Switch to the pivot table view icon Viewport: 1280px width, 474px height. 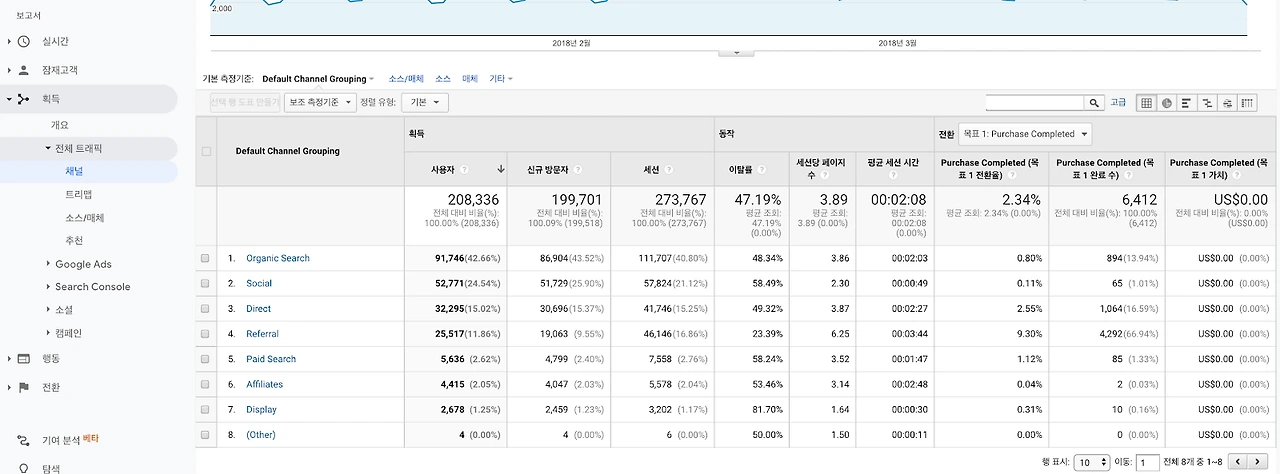click(1247, 102)
